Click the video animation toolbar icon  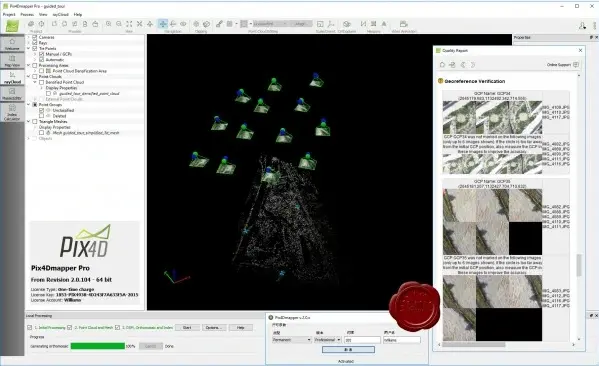coord(403,24)
